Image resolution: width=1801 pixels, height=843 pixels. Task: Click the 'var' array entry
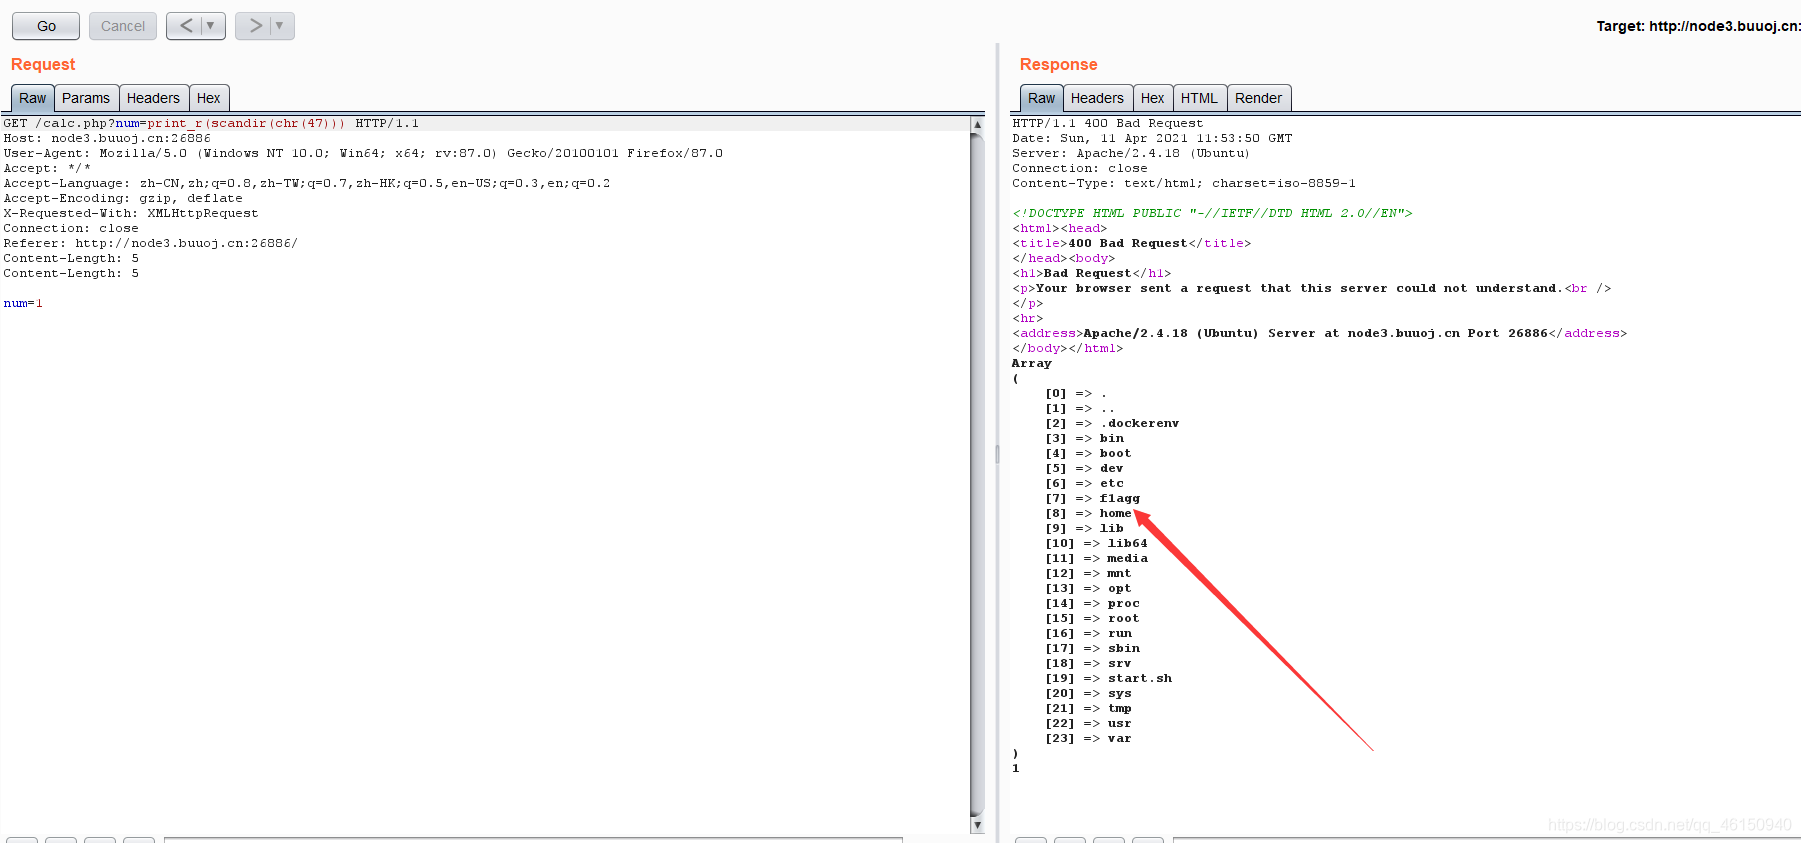1120,739
